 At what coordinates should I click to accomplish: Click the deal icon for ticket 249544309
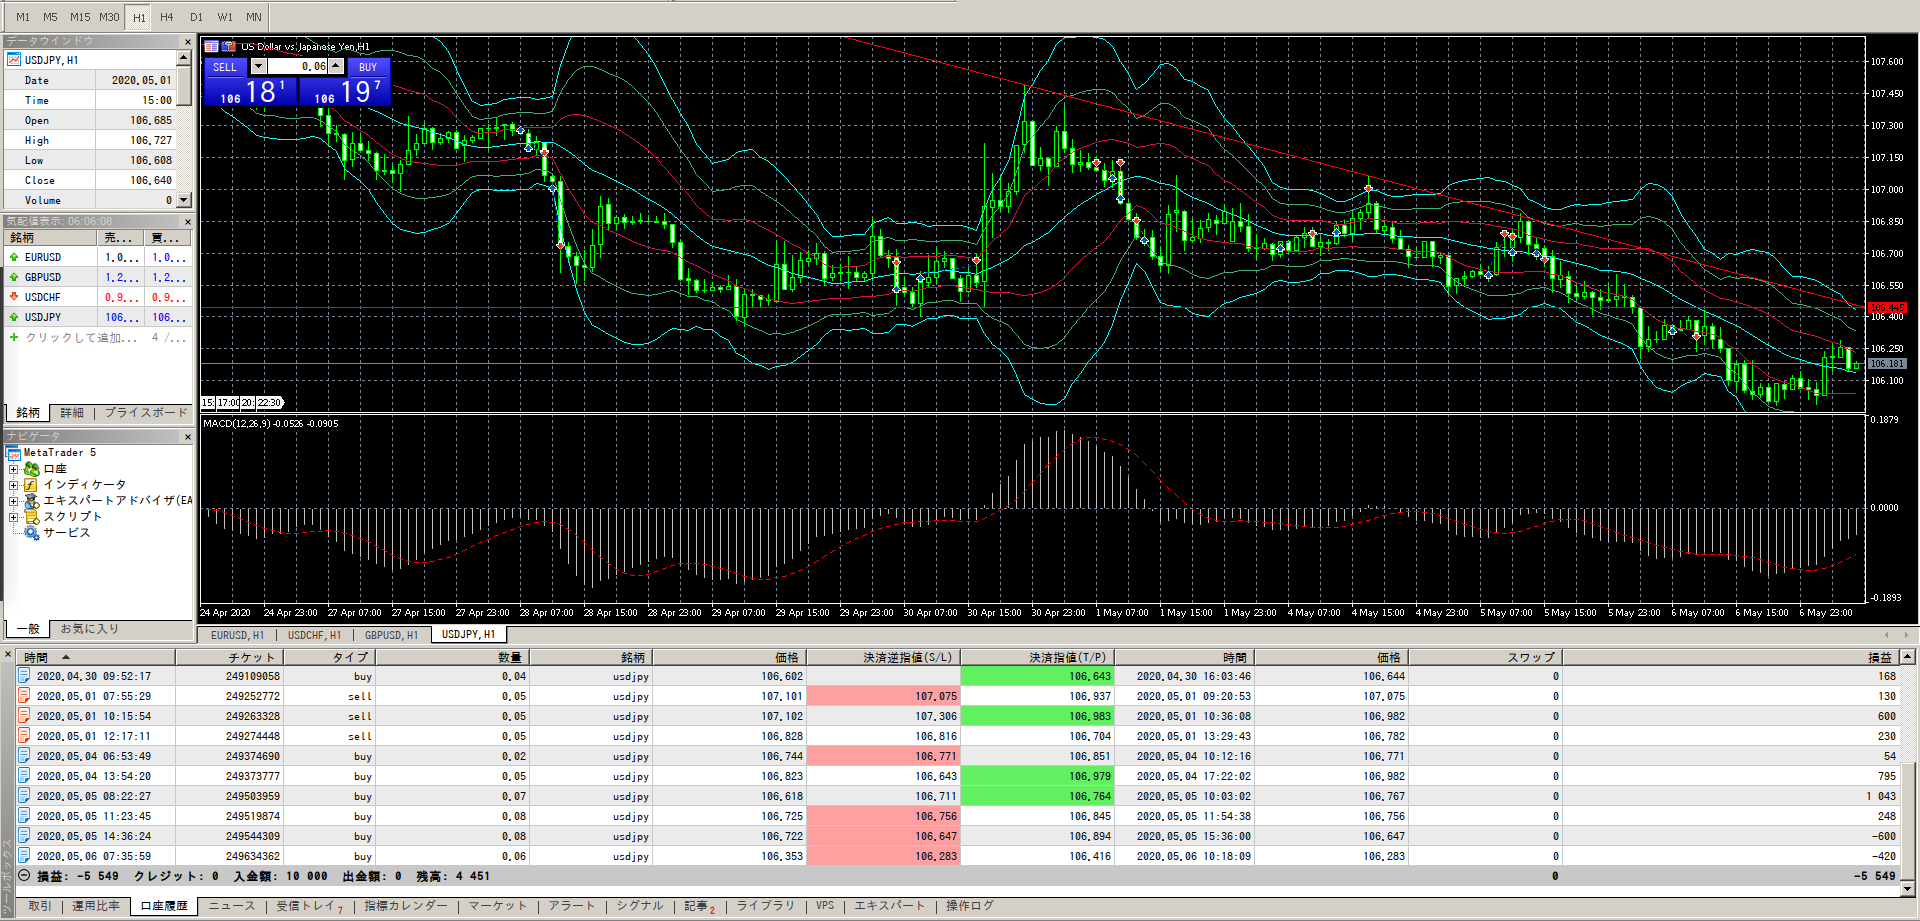(24, 836)
